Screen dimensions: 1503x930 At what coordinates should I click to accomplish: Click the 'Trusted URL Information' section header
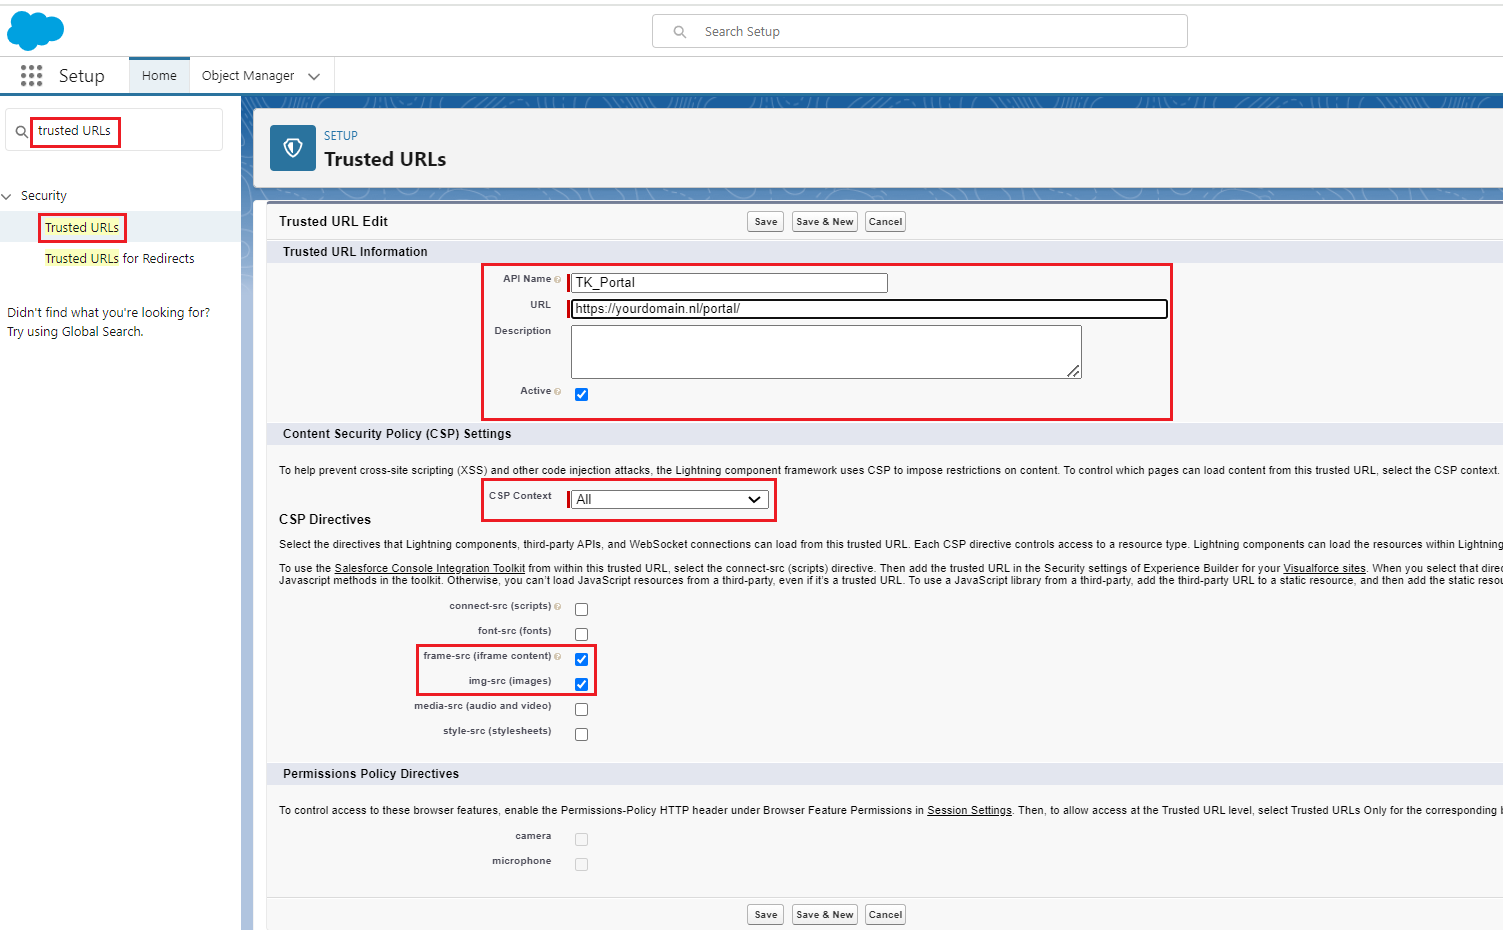355,252
